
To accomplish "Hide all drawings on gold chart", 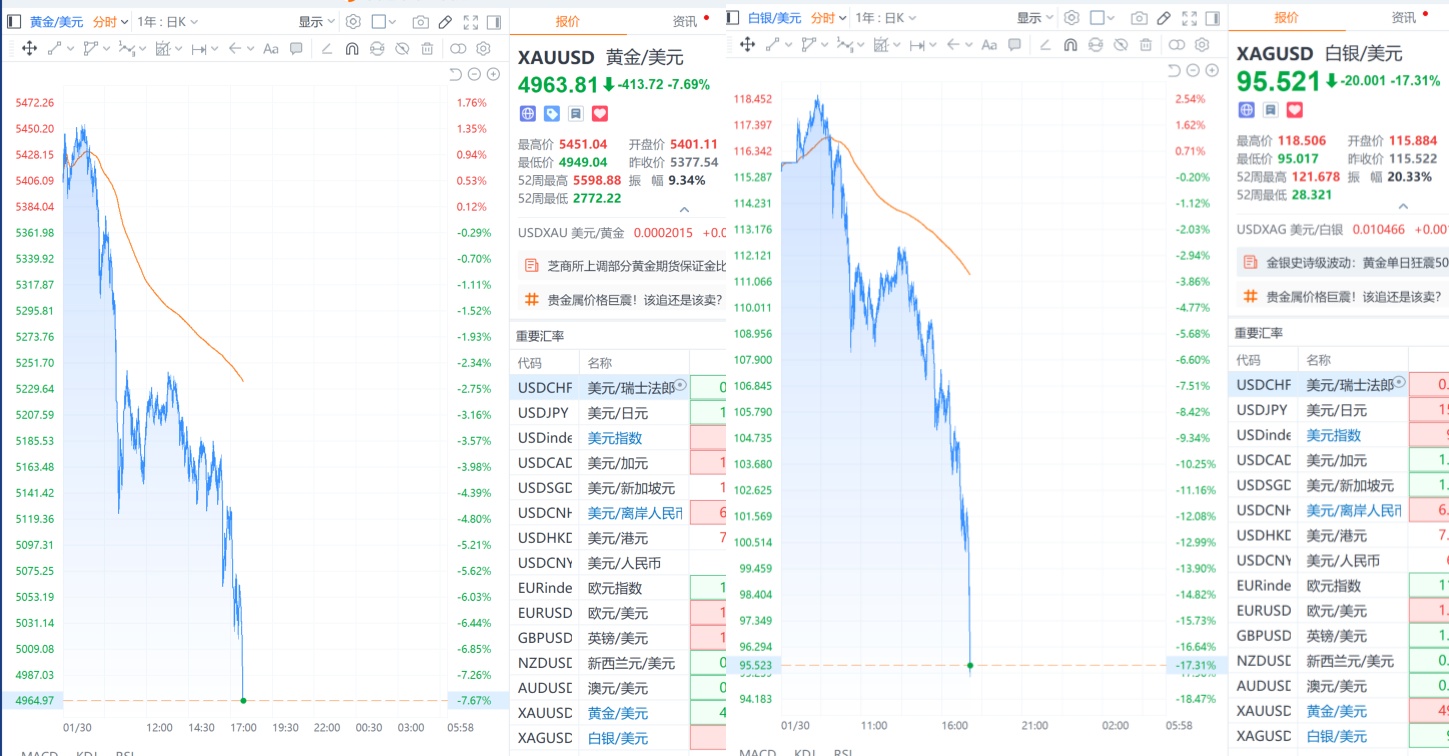I will [402, 48].
